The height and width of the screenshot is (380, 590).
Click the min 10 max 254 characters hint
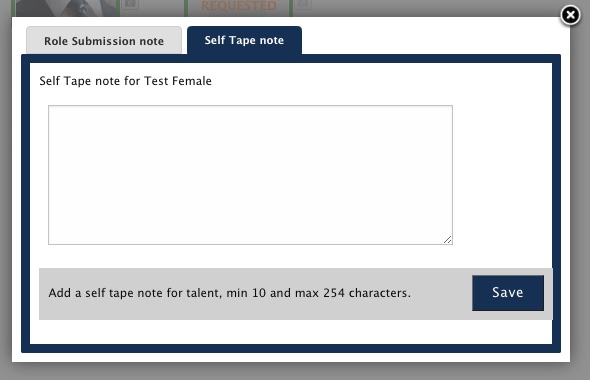pos(230,293)
